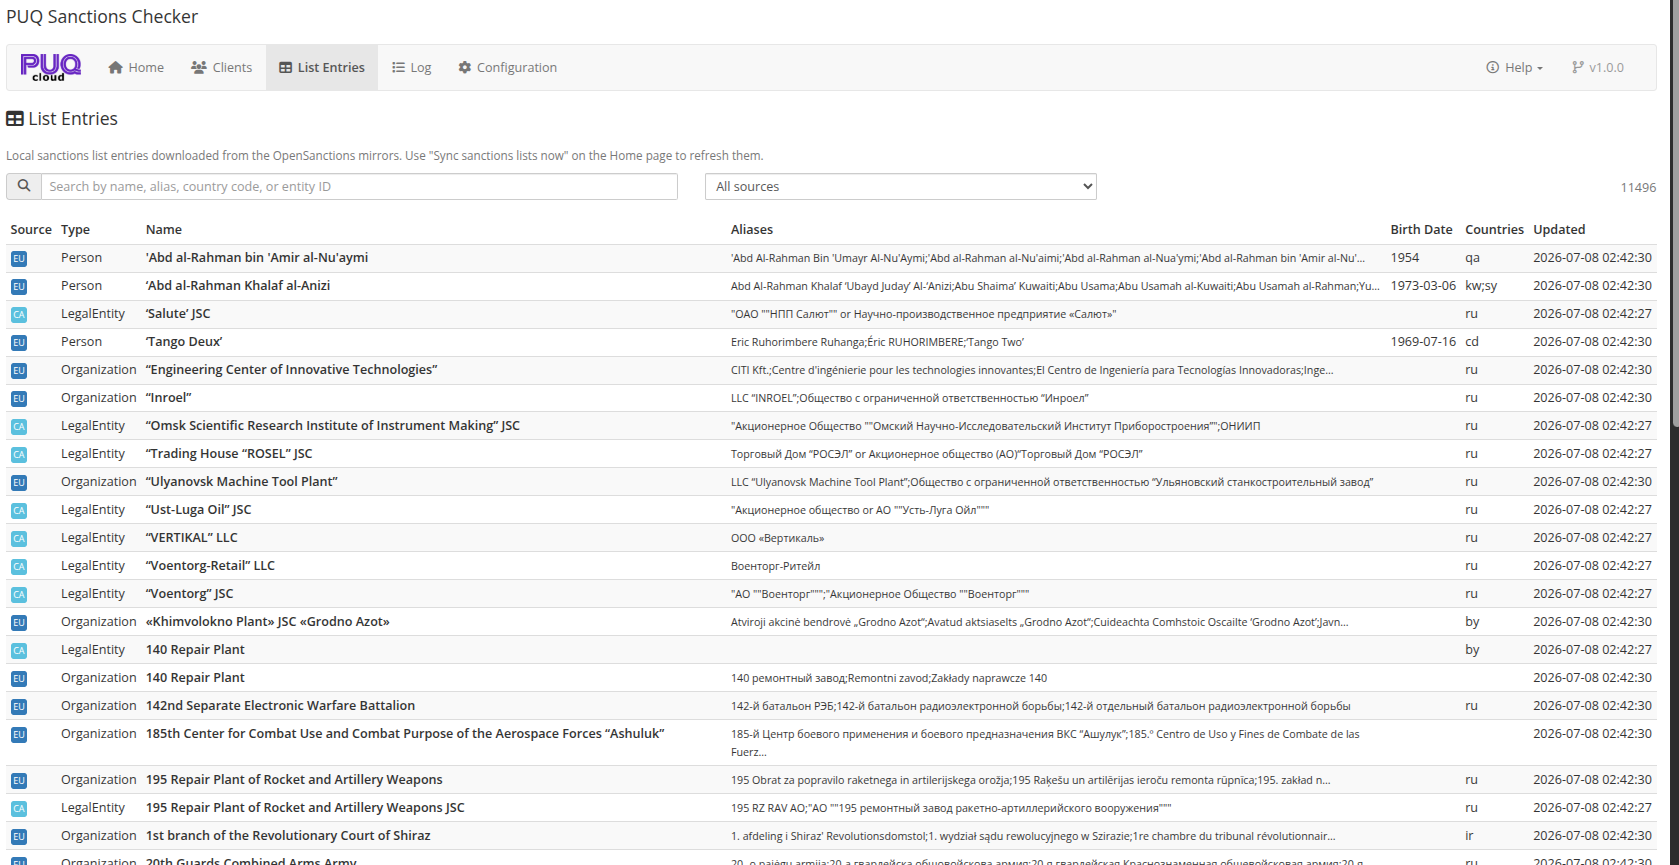
Task: Select 142nd Separate Electronic Warfare Battalion name
Action: (x=280, y=705)
